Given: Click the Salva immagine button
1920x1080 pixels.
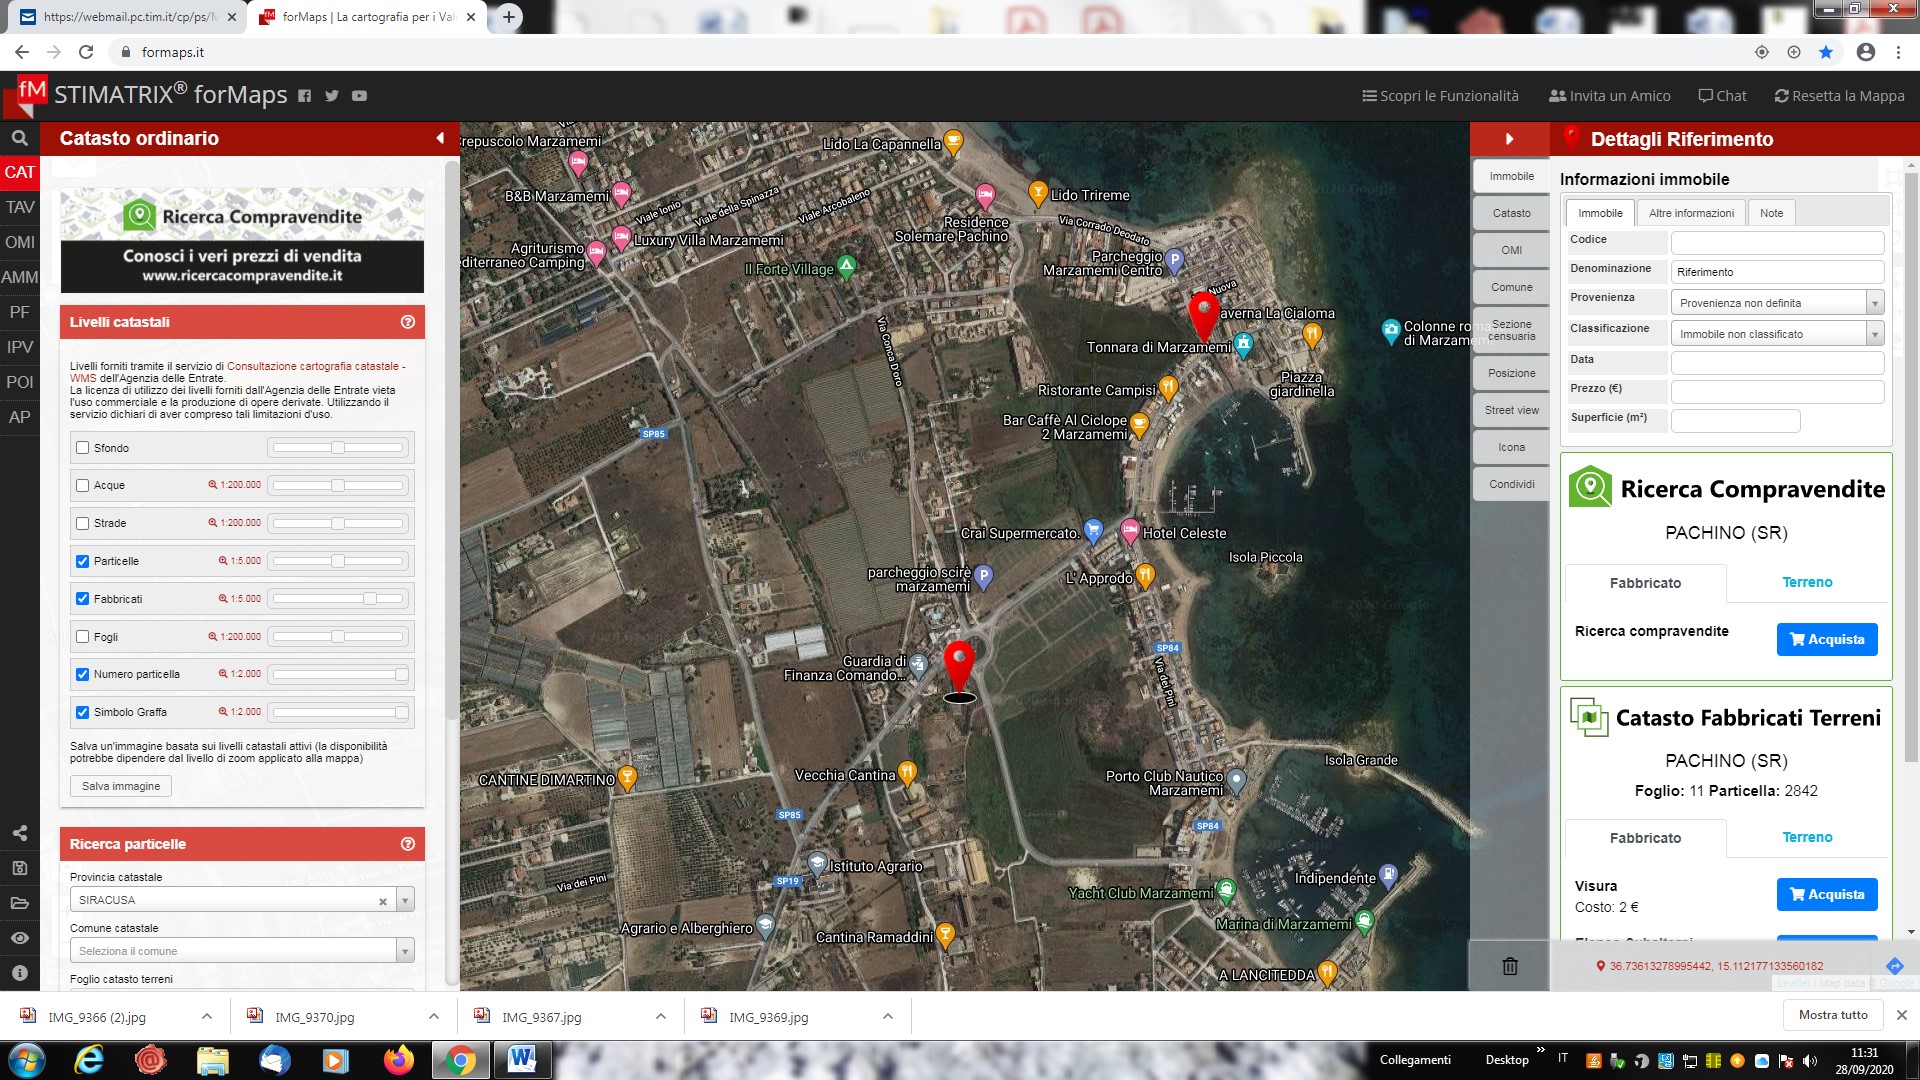Looking at the screenshot, I should tap(121, 786).
